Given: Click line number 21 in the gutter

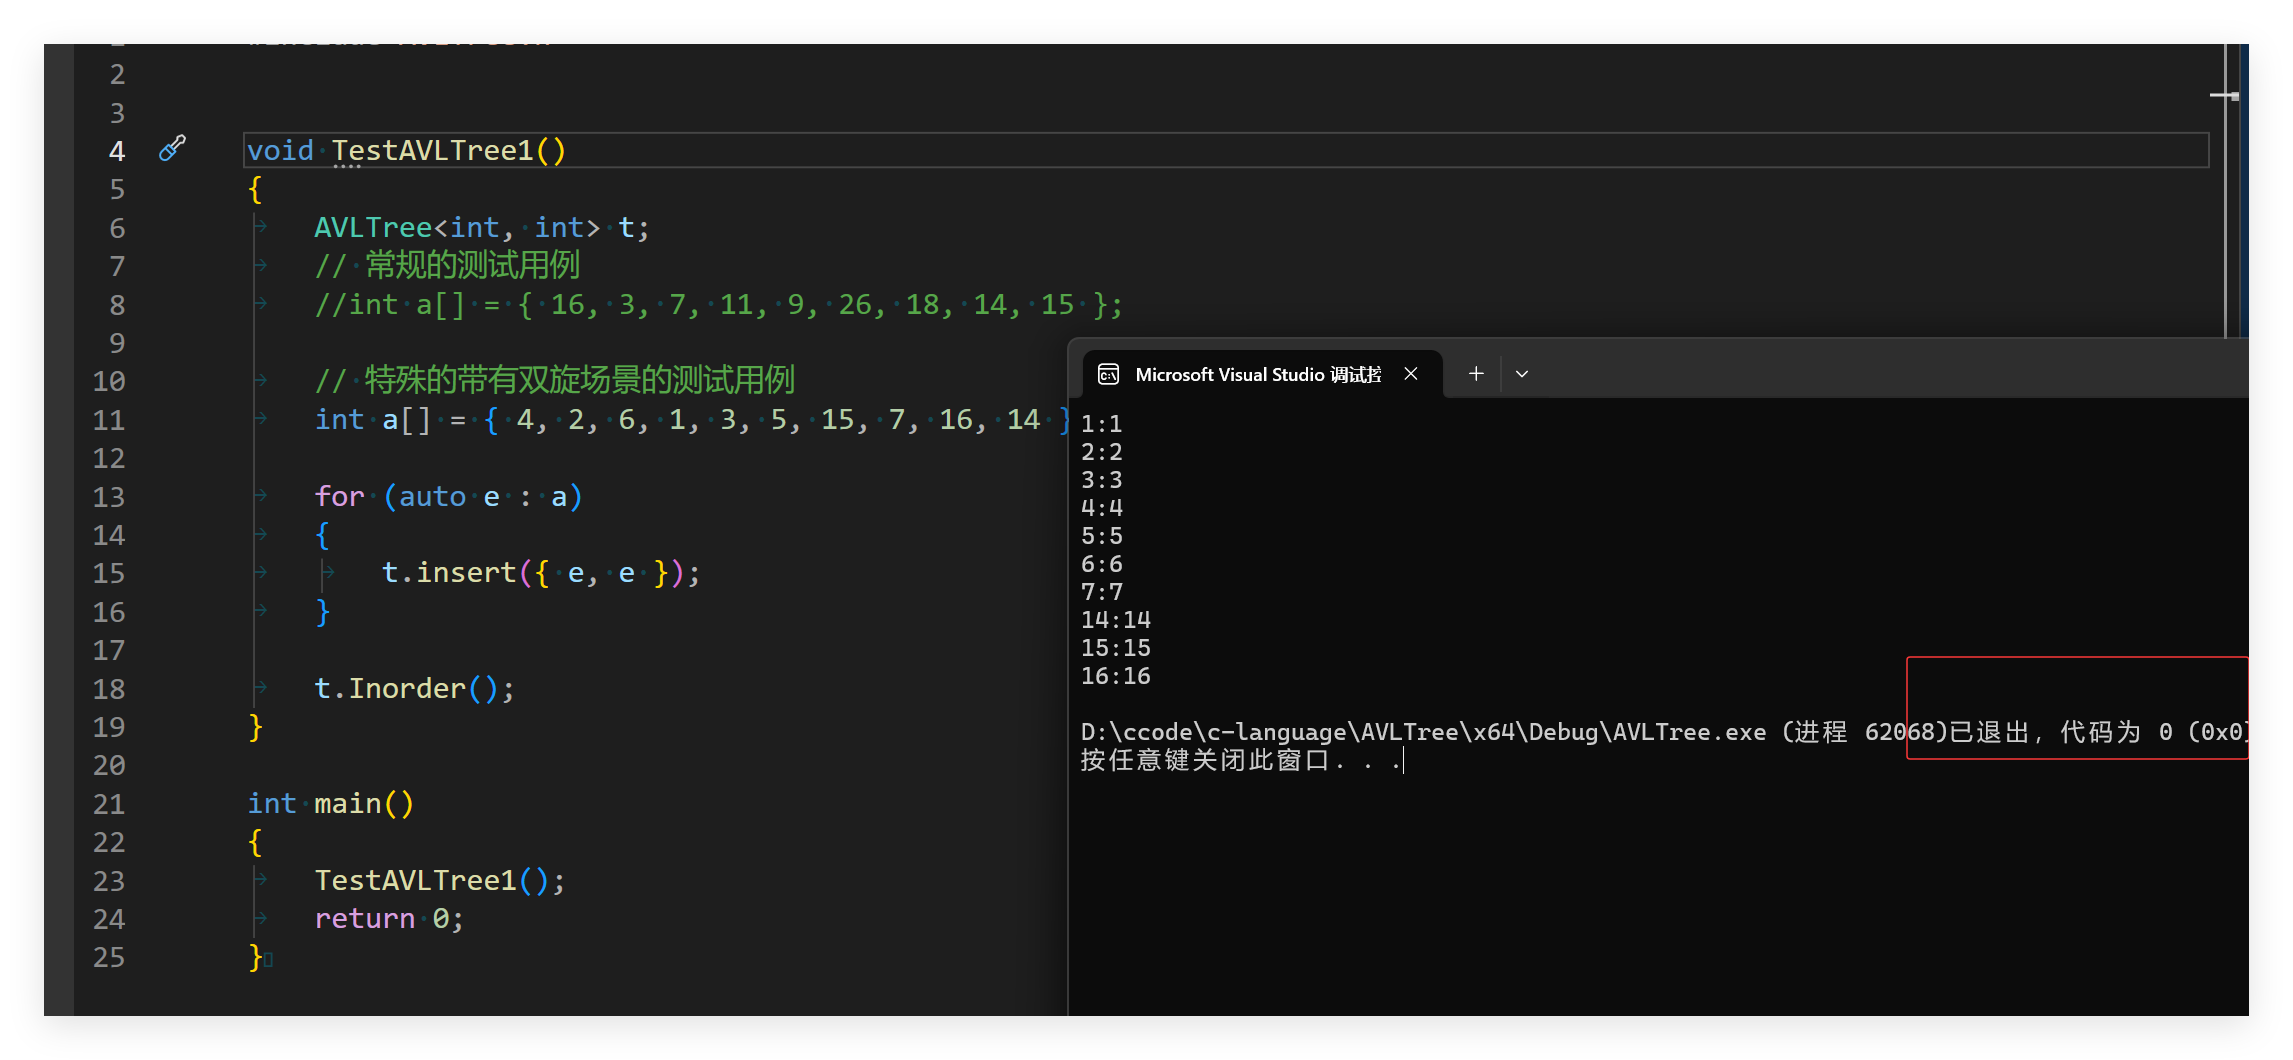Looking at the screenshot, I should pos(109,804).
